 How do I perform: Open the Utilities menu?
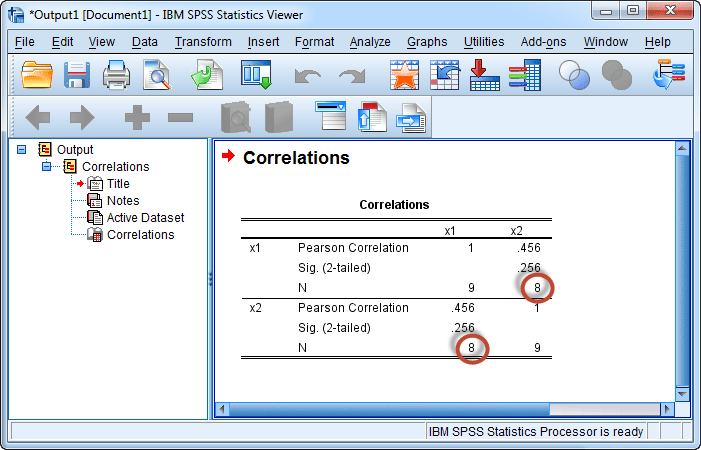(484, 42)
